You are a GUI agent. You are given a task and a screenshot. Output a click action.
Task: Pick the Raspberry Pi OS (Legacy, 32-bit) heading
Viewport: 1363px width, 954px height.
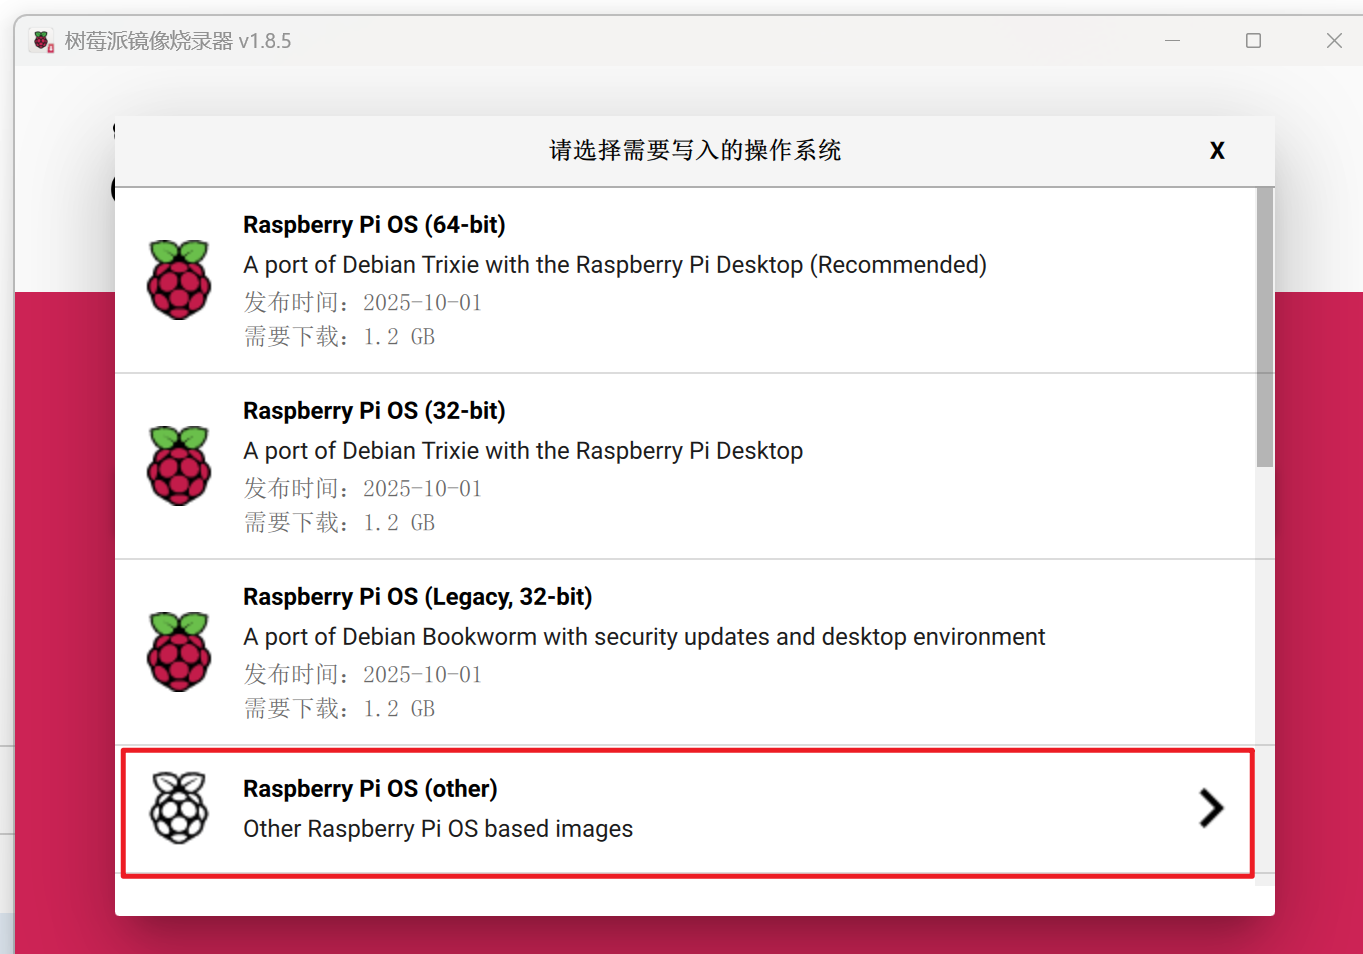coord(417,597)
